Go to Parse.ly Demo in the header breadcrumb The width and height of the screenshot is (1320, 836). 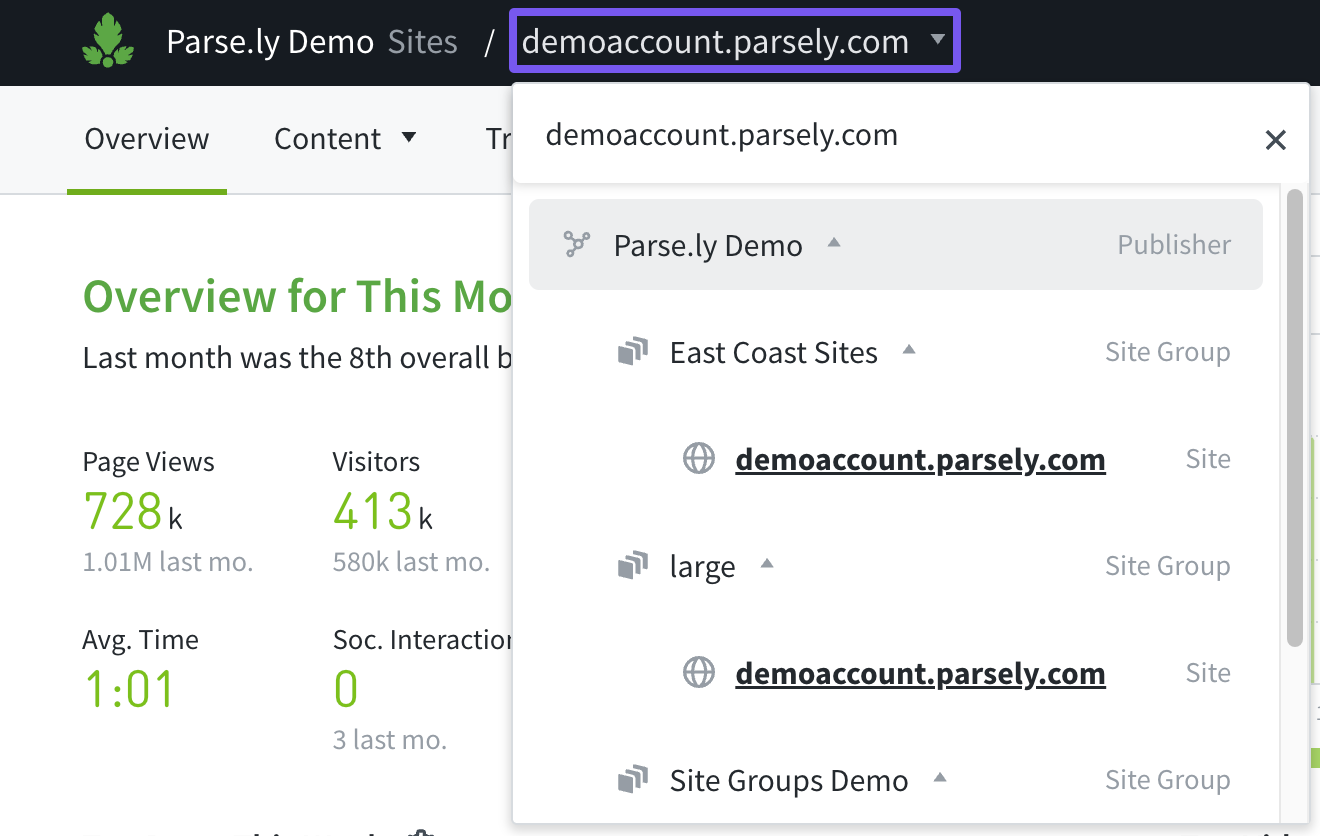270,42
